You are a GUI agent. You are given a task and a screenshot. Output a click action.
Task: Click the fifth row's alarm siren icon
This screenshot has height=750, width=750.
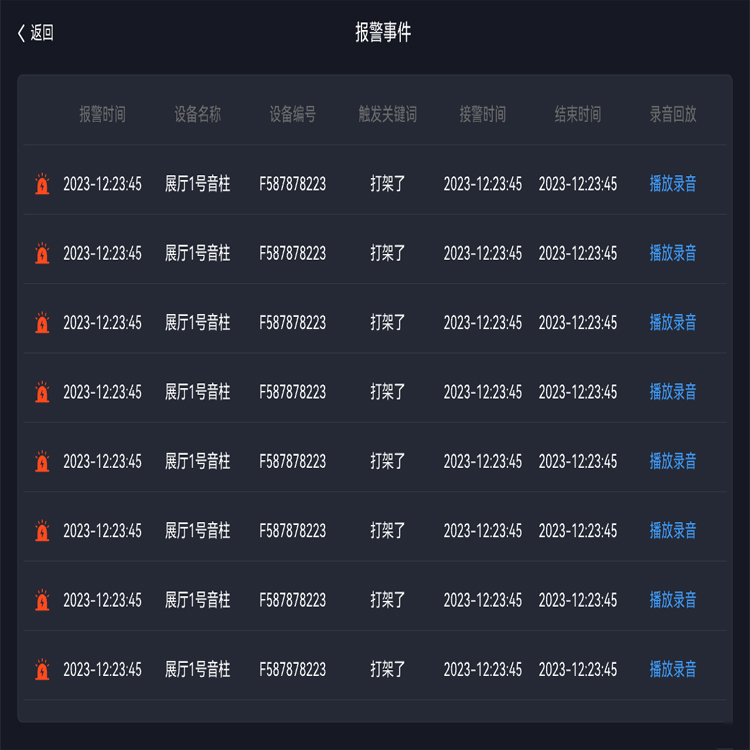coord(42,462)
